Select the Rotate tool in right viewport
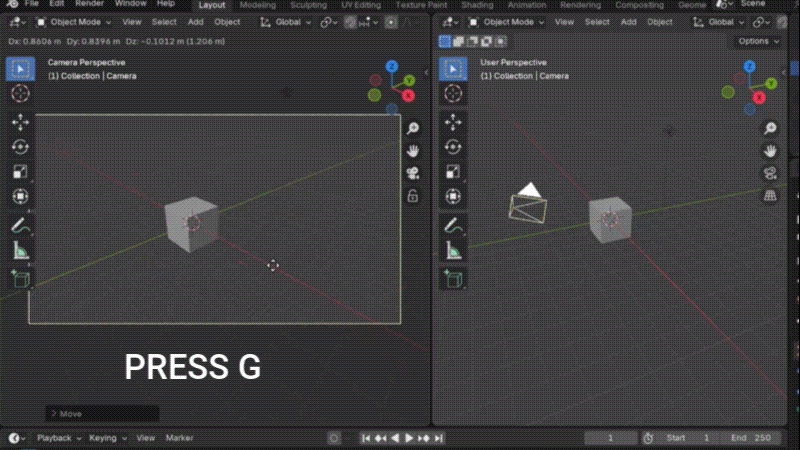The height and width of the screenshot is (450, 800). (453, 147)
